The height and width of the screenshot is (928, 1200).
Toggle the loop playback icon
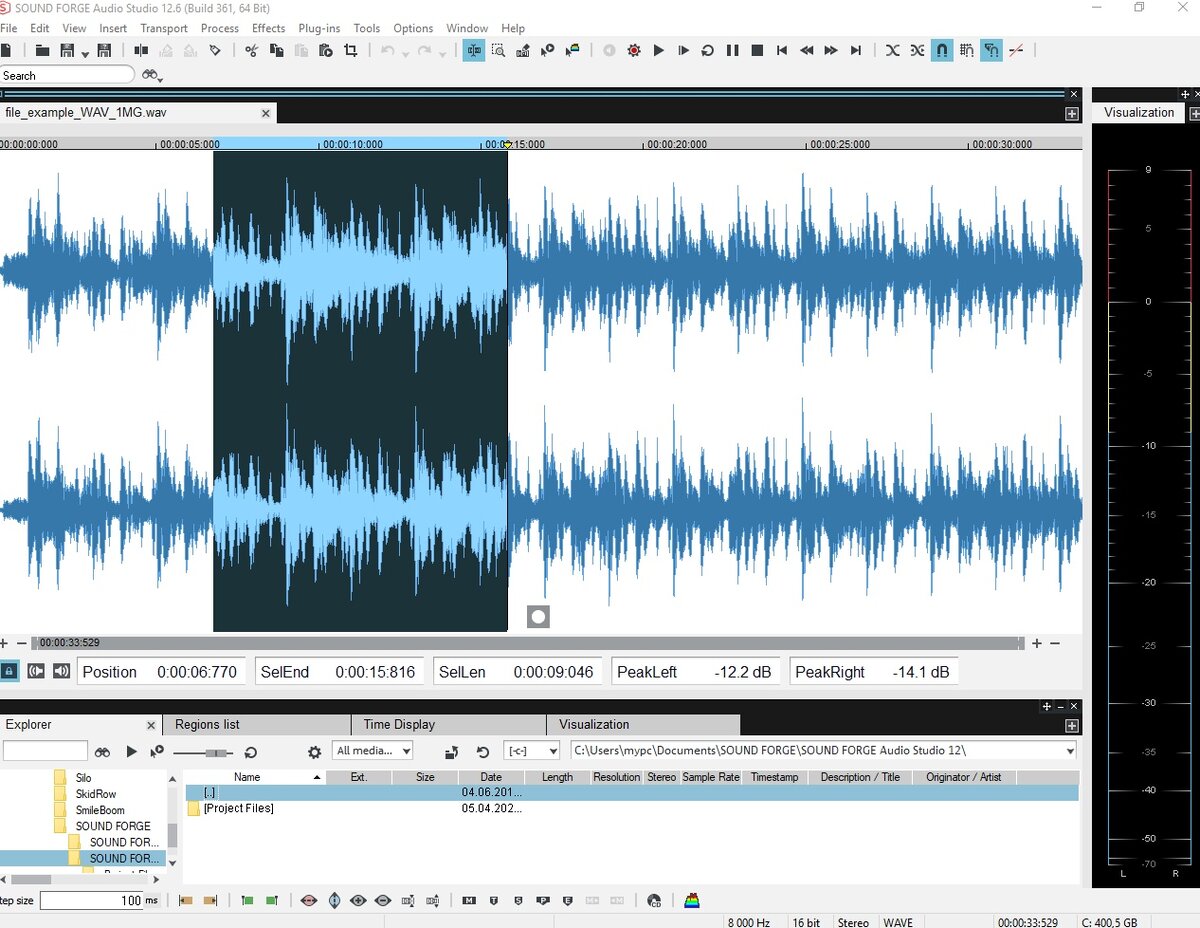[x=708, y=50]
